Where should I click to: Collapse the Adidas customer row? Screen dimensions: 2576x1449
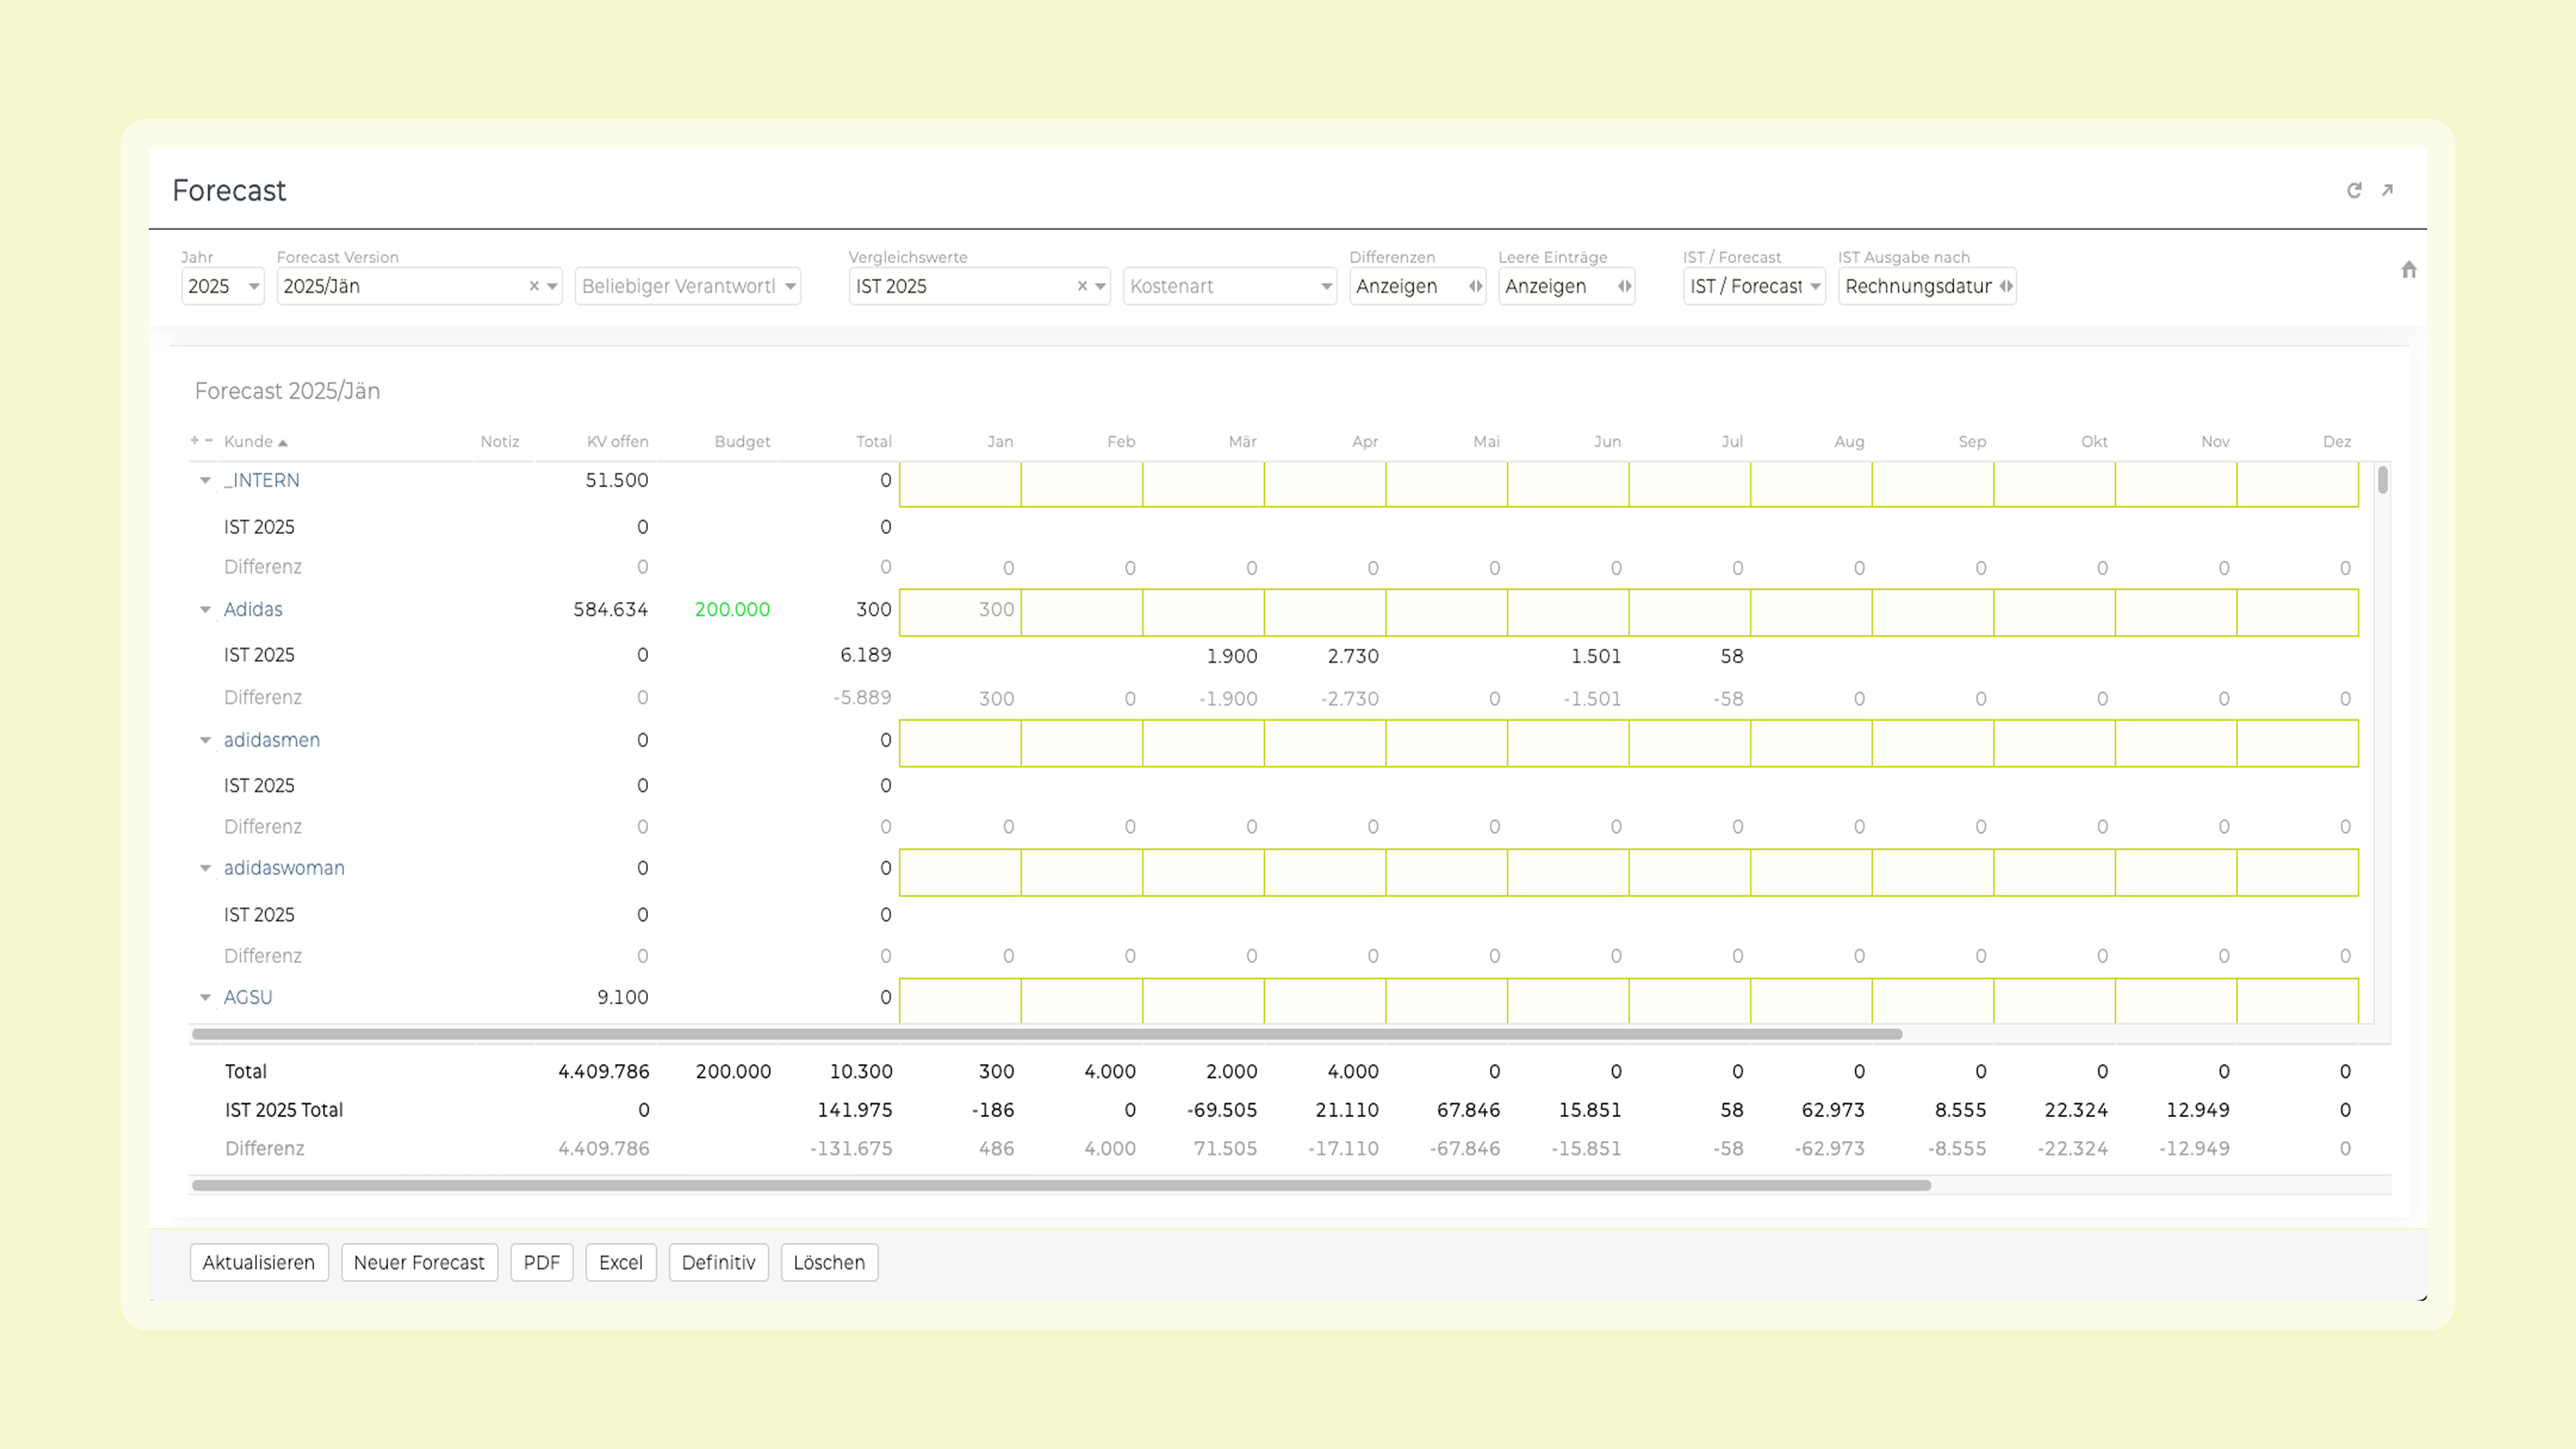pos(205,609)
